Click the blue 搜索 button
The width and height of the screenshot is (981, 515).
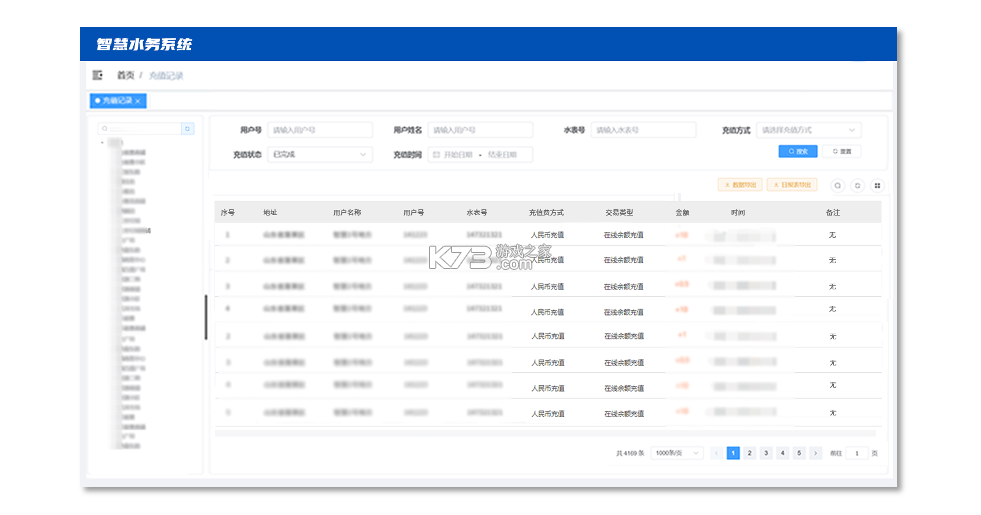(798, 151)
